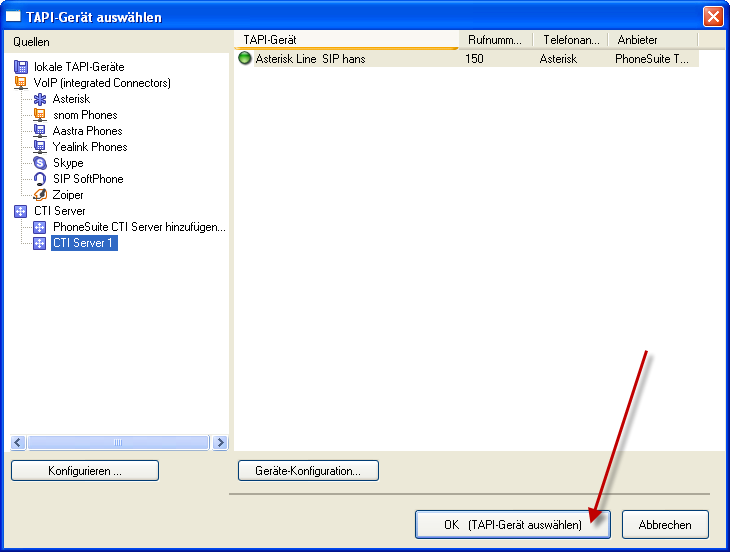Screen dimensions: 730x552
Task: Collapse the CTI Server tree node
Action: pyautogui.click(x=21, y=211)
